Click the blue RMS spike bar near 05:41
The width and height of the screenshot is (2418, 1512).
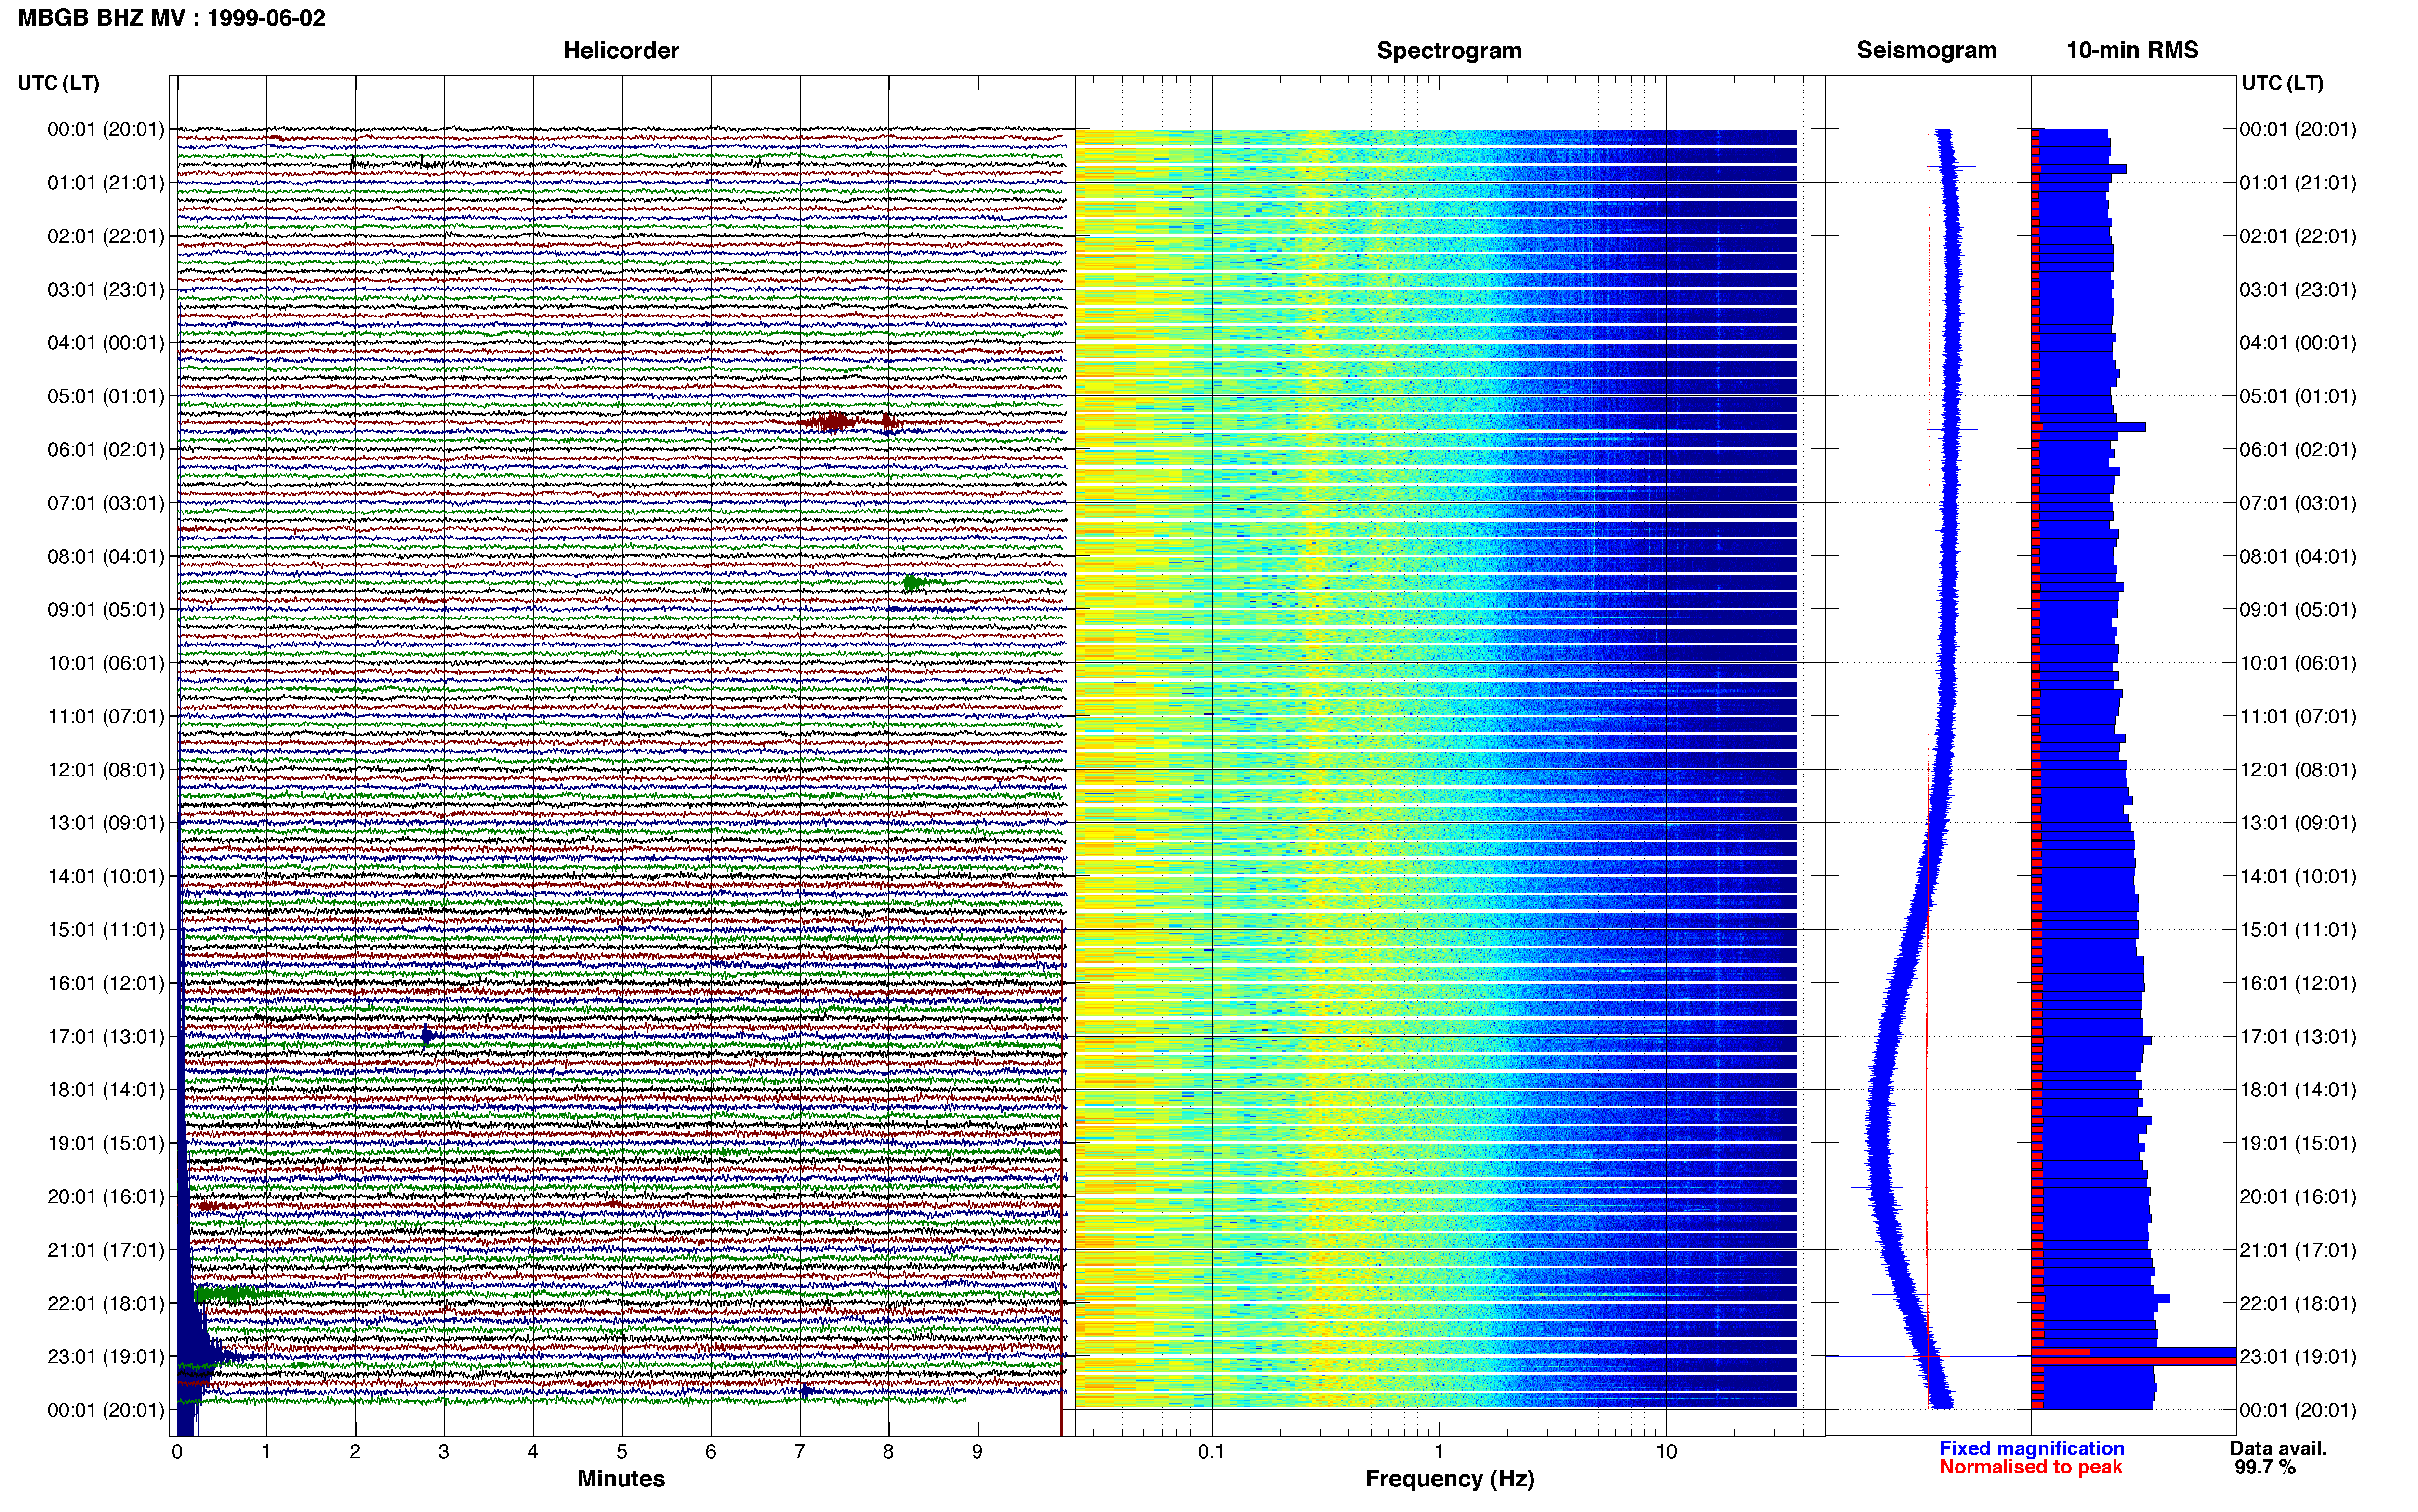click(2089, 427)
